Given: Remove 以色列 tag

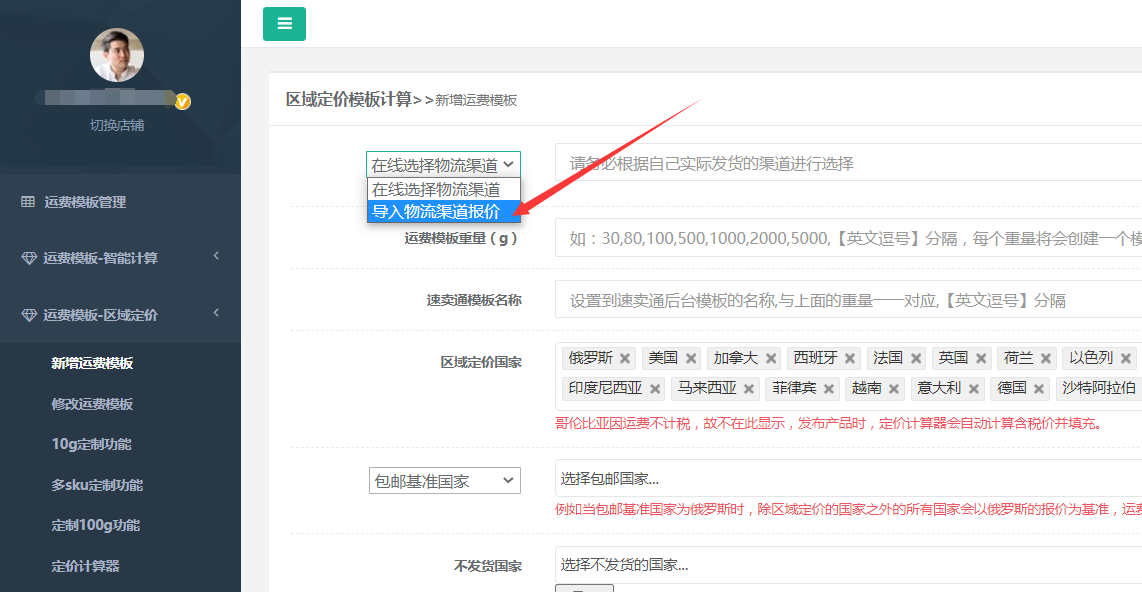Looking at the screenshot, I should tap(1126, 358).
